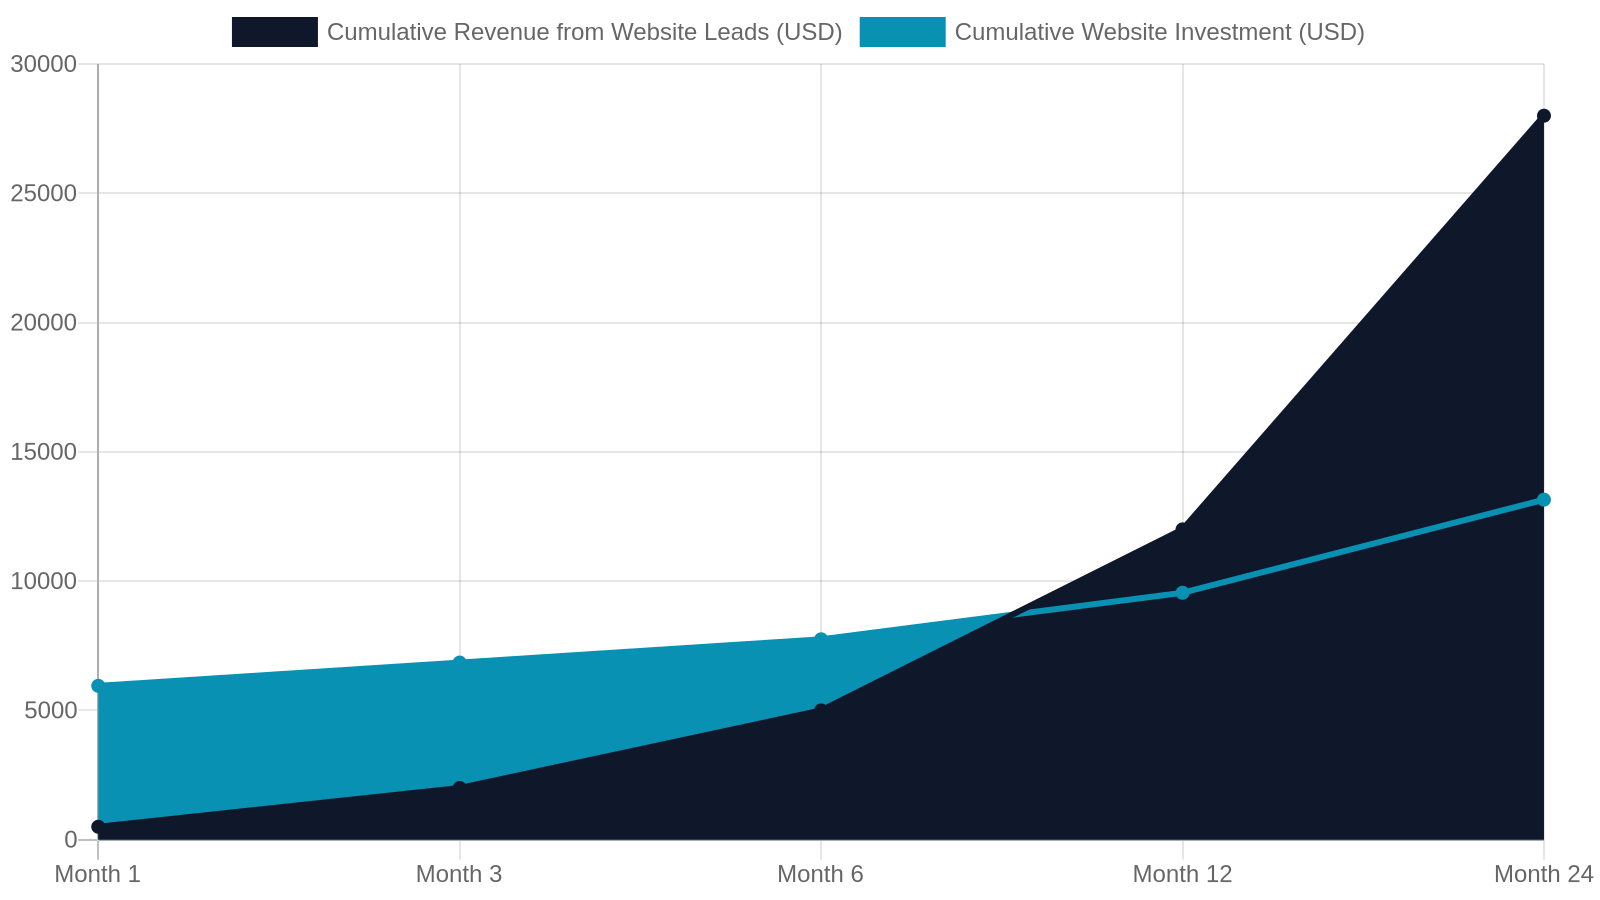Click the dark navy revenue legend swatch
Viewport: 1600px width, 900px height.
pos(274,32)
